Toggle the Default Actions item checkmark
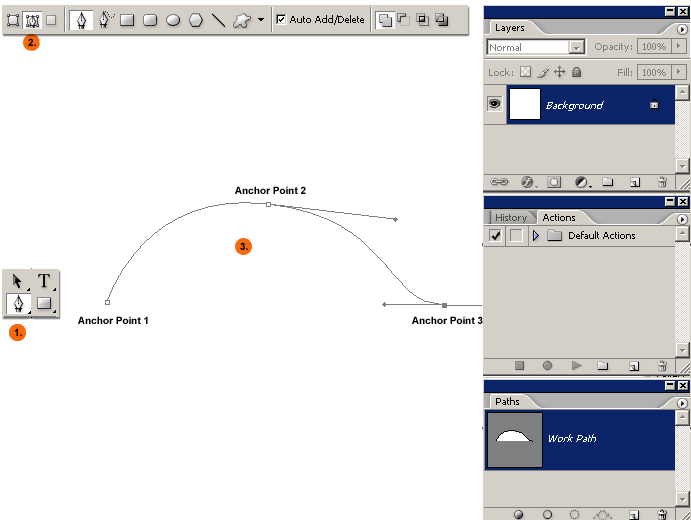 coord(495,235)
